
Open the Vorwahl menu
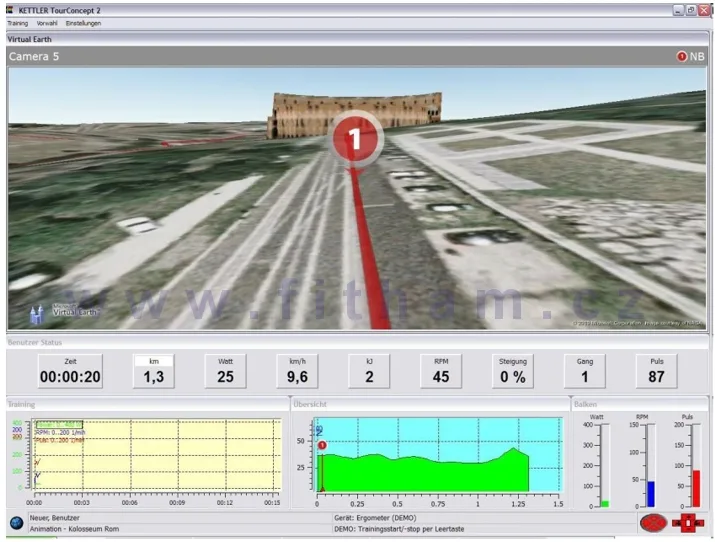pos(47,22)
